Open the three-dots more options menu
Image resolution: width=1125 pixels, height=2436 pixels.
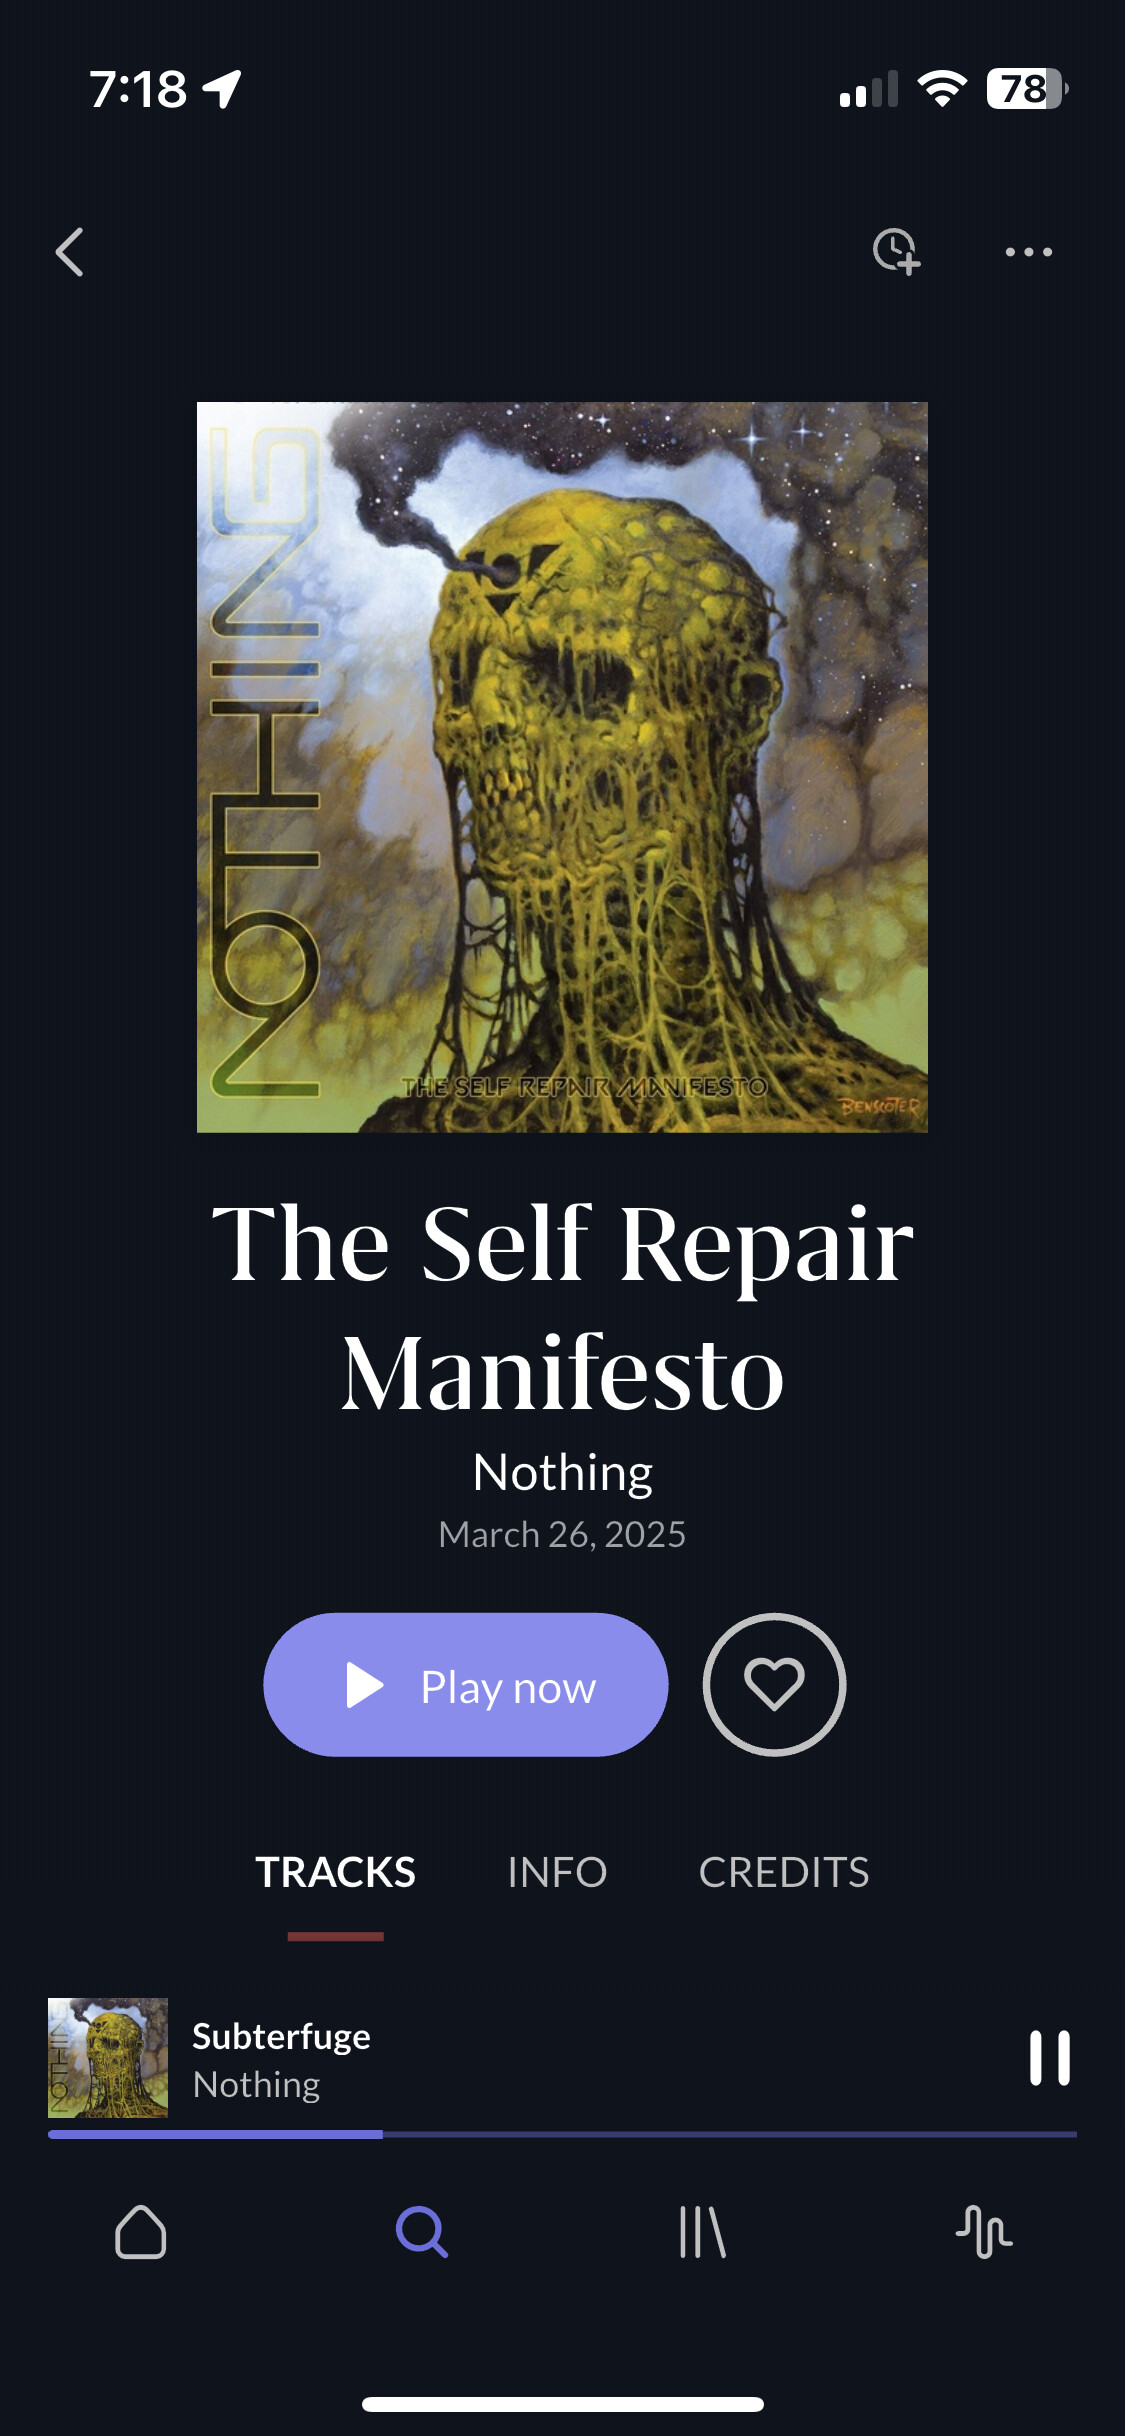click(1029, 252)
